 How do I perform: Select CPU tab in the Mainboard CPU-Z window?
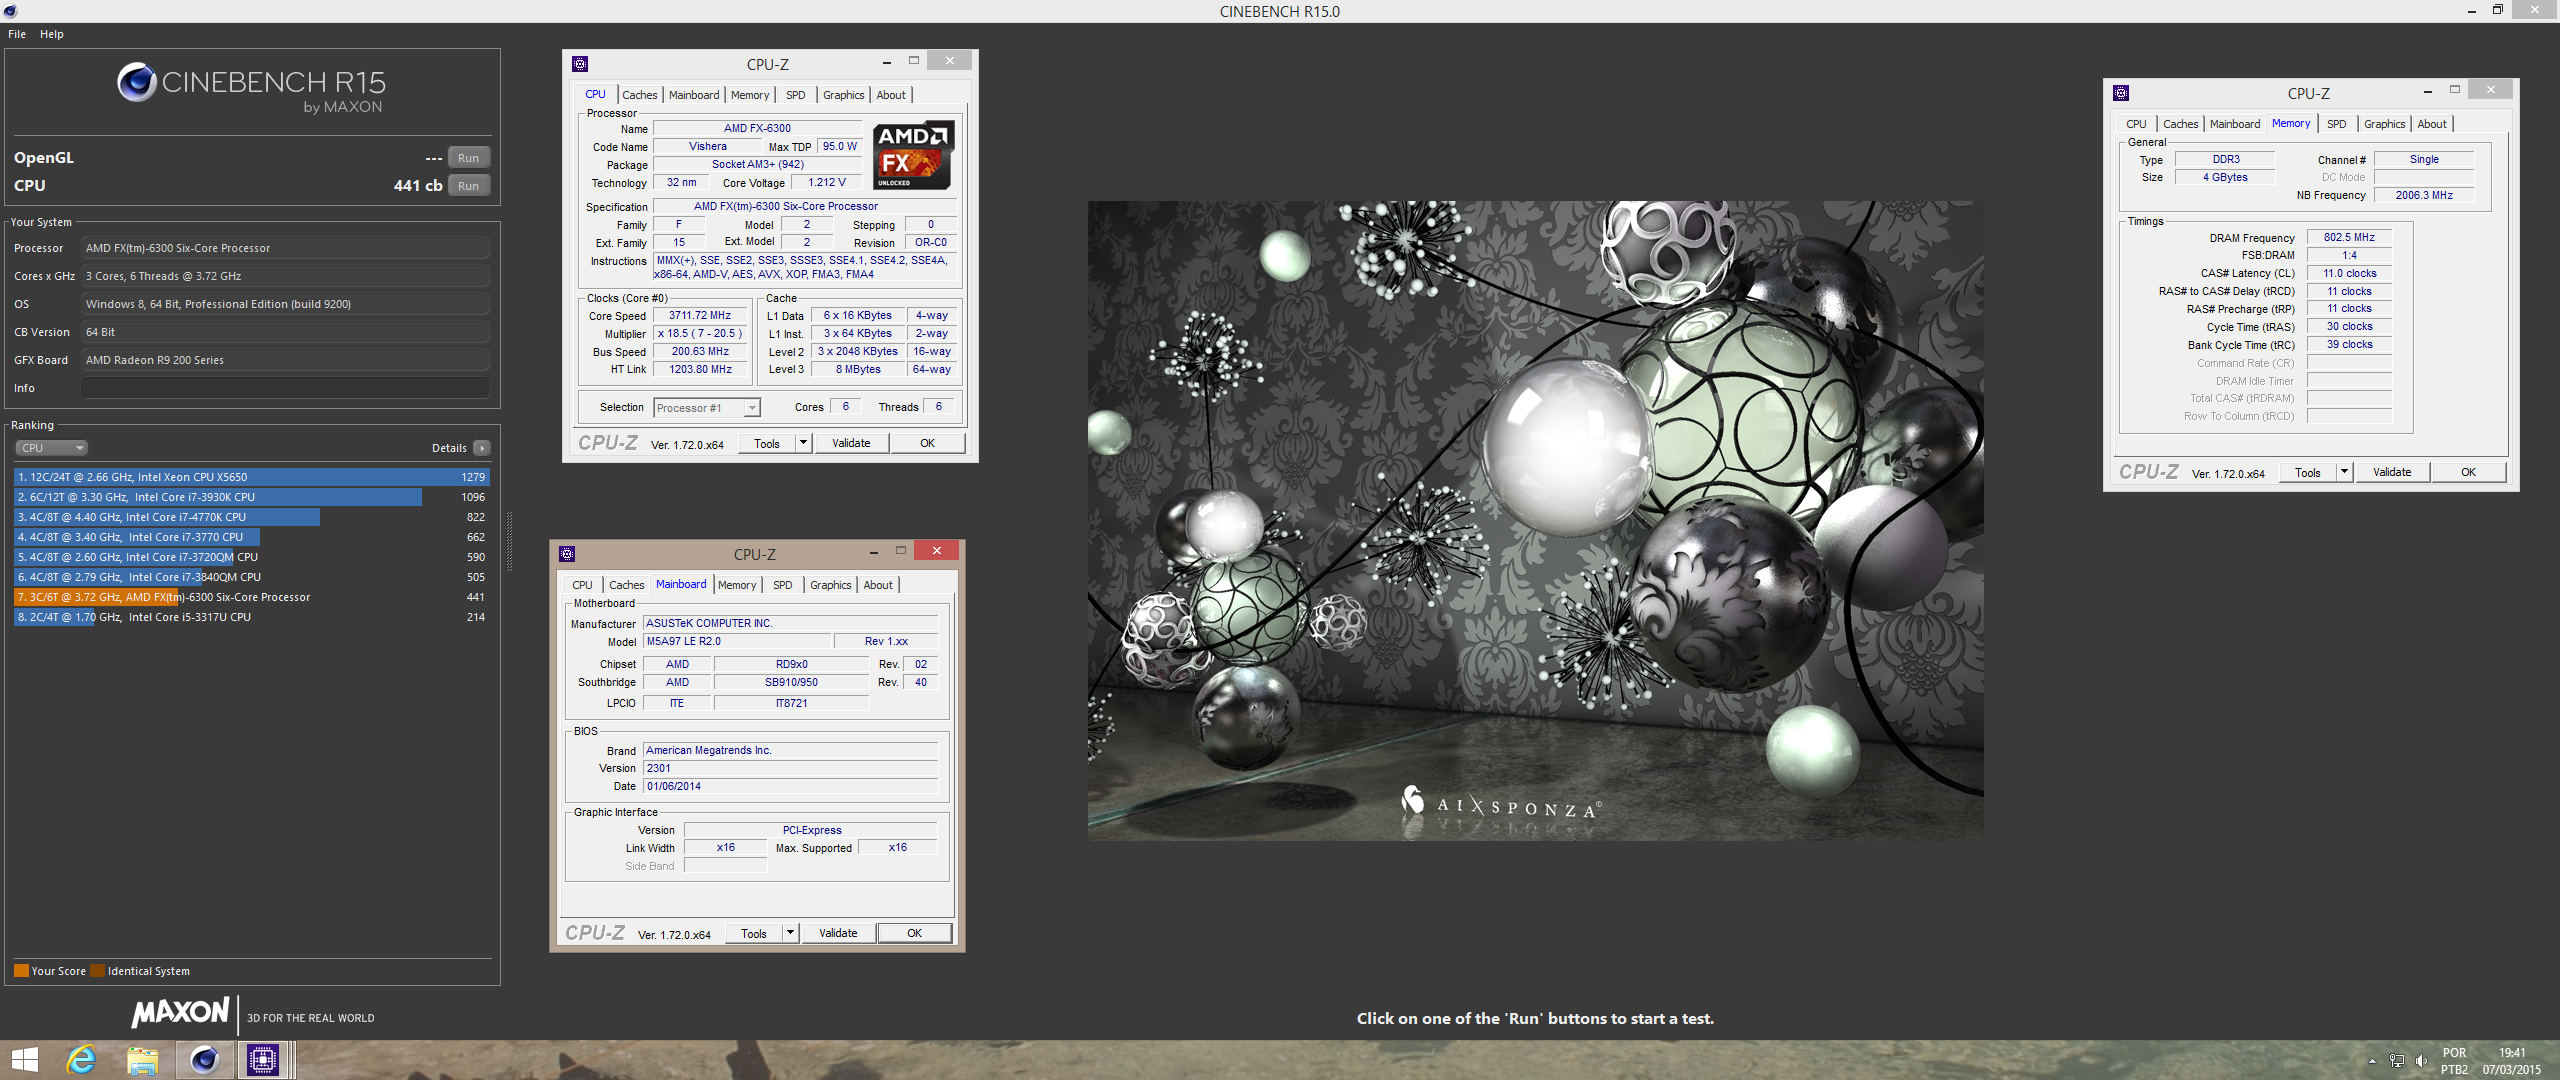click(x=583, y=585)
